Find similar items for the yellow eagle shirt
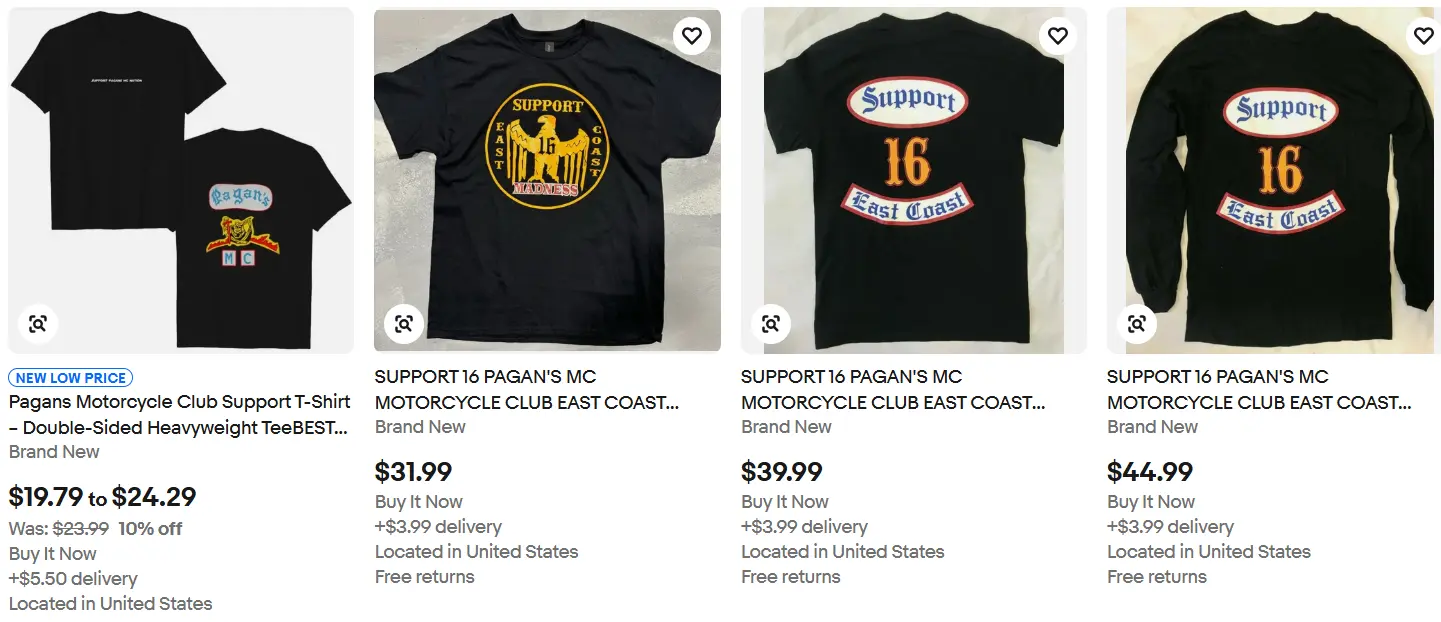The width and height of the screenshot is (1441, 622). [x=404, y=323]
